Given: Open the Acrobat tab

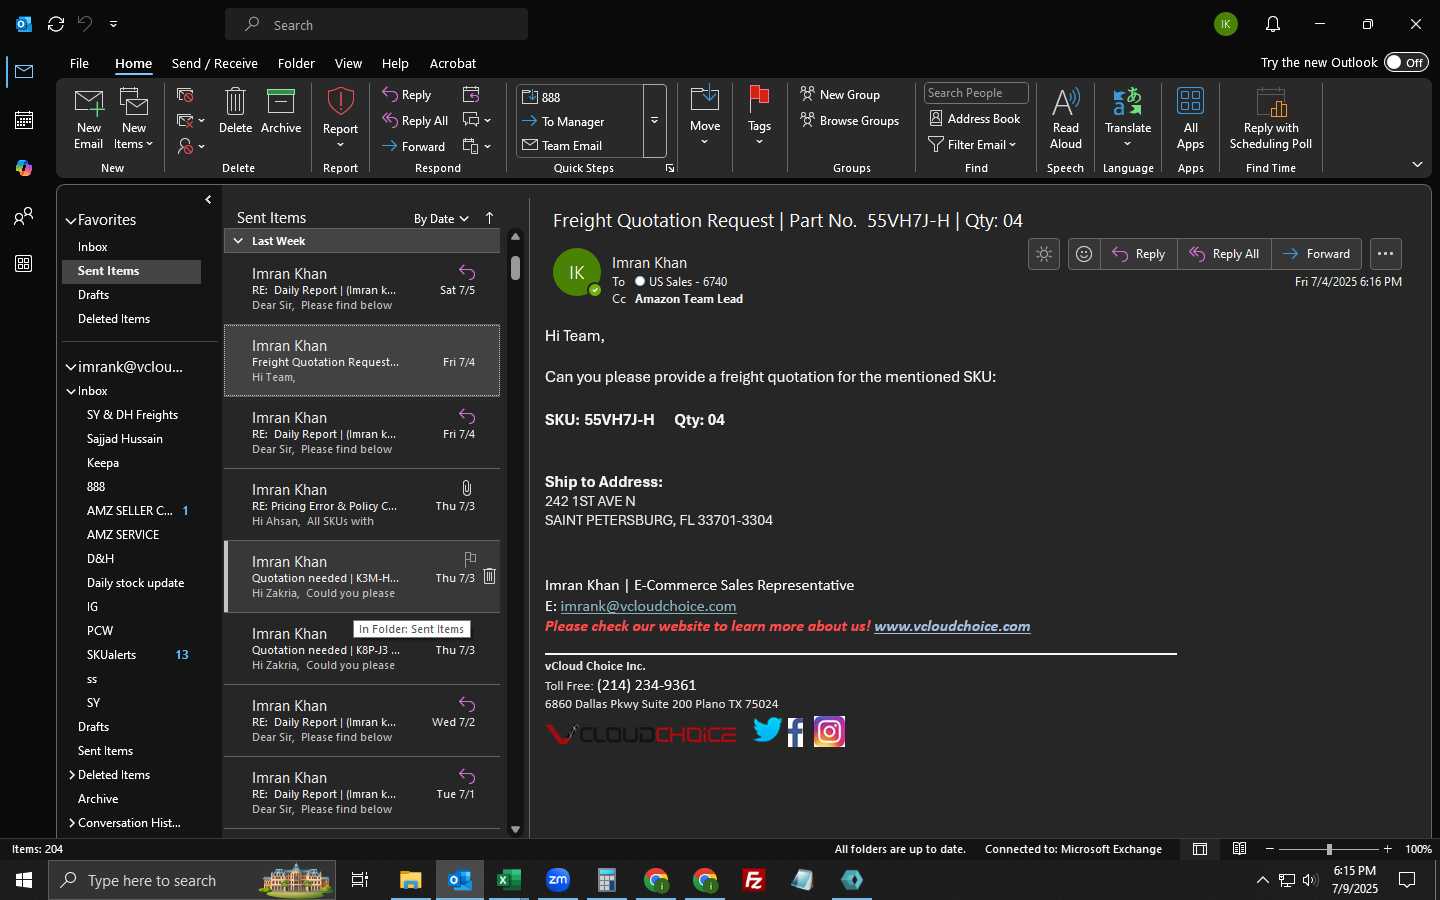Looking at the screenshot, I should [453, 63].
